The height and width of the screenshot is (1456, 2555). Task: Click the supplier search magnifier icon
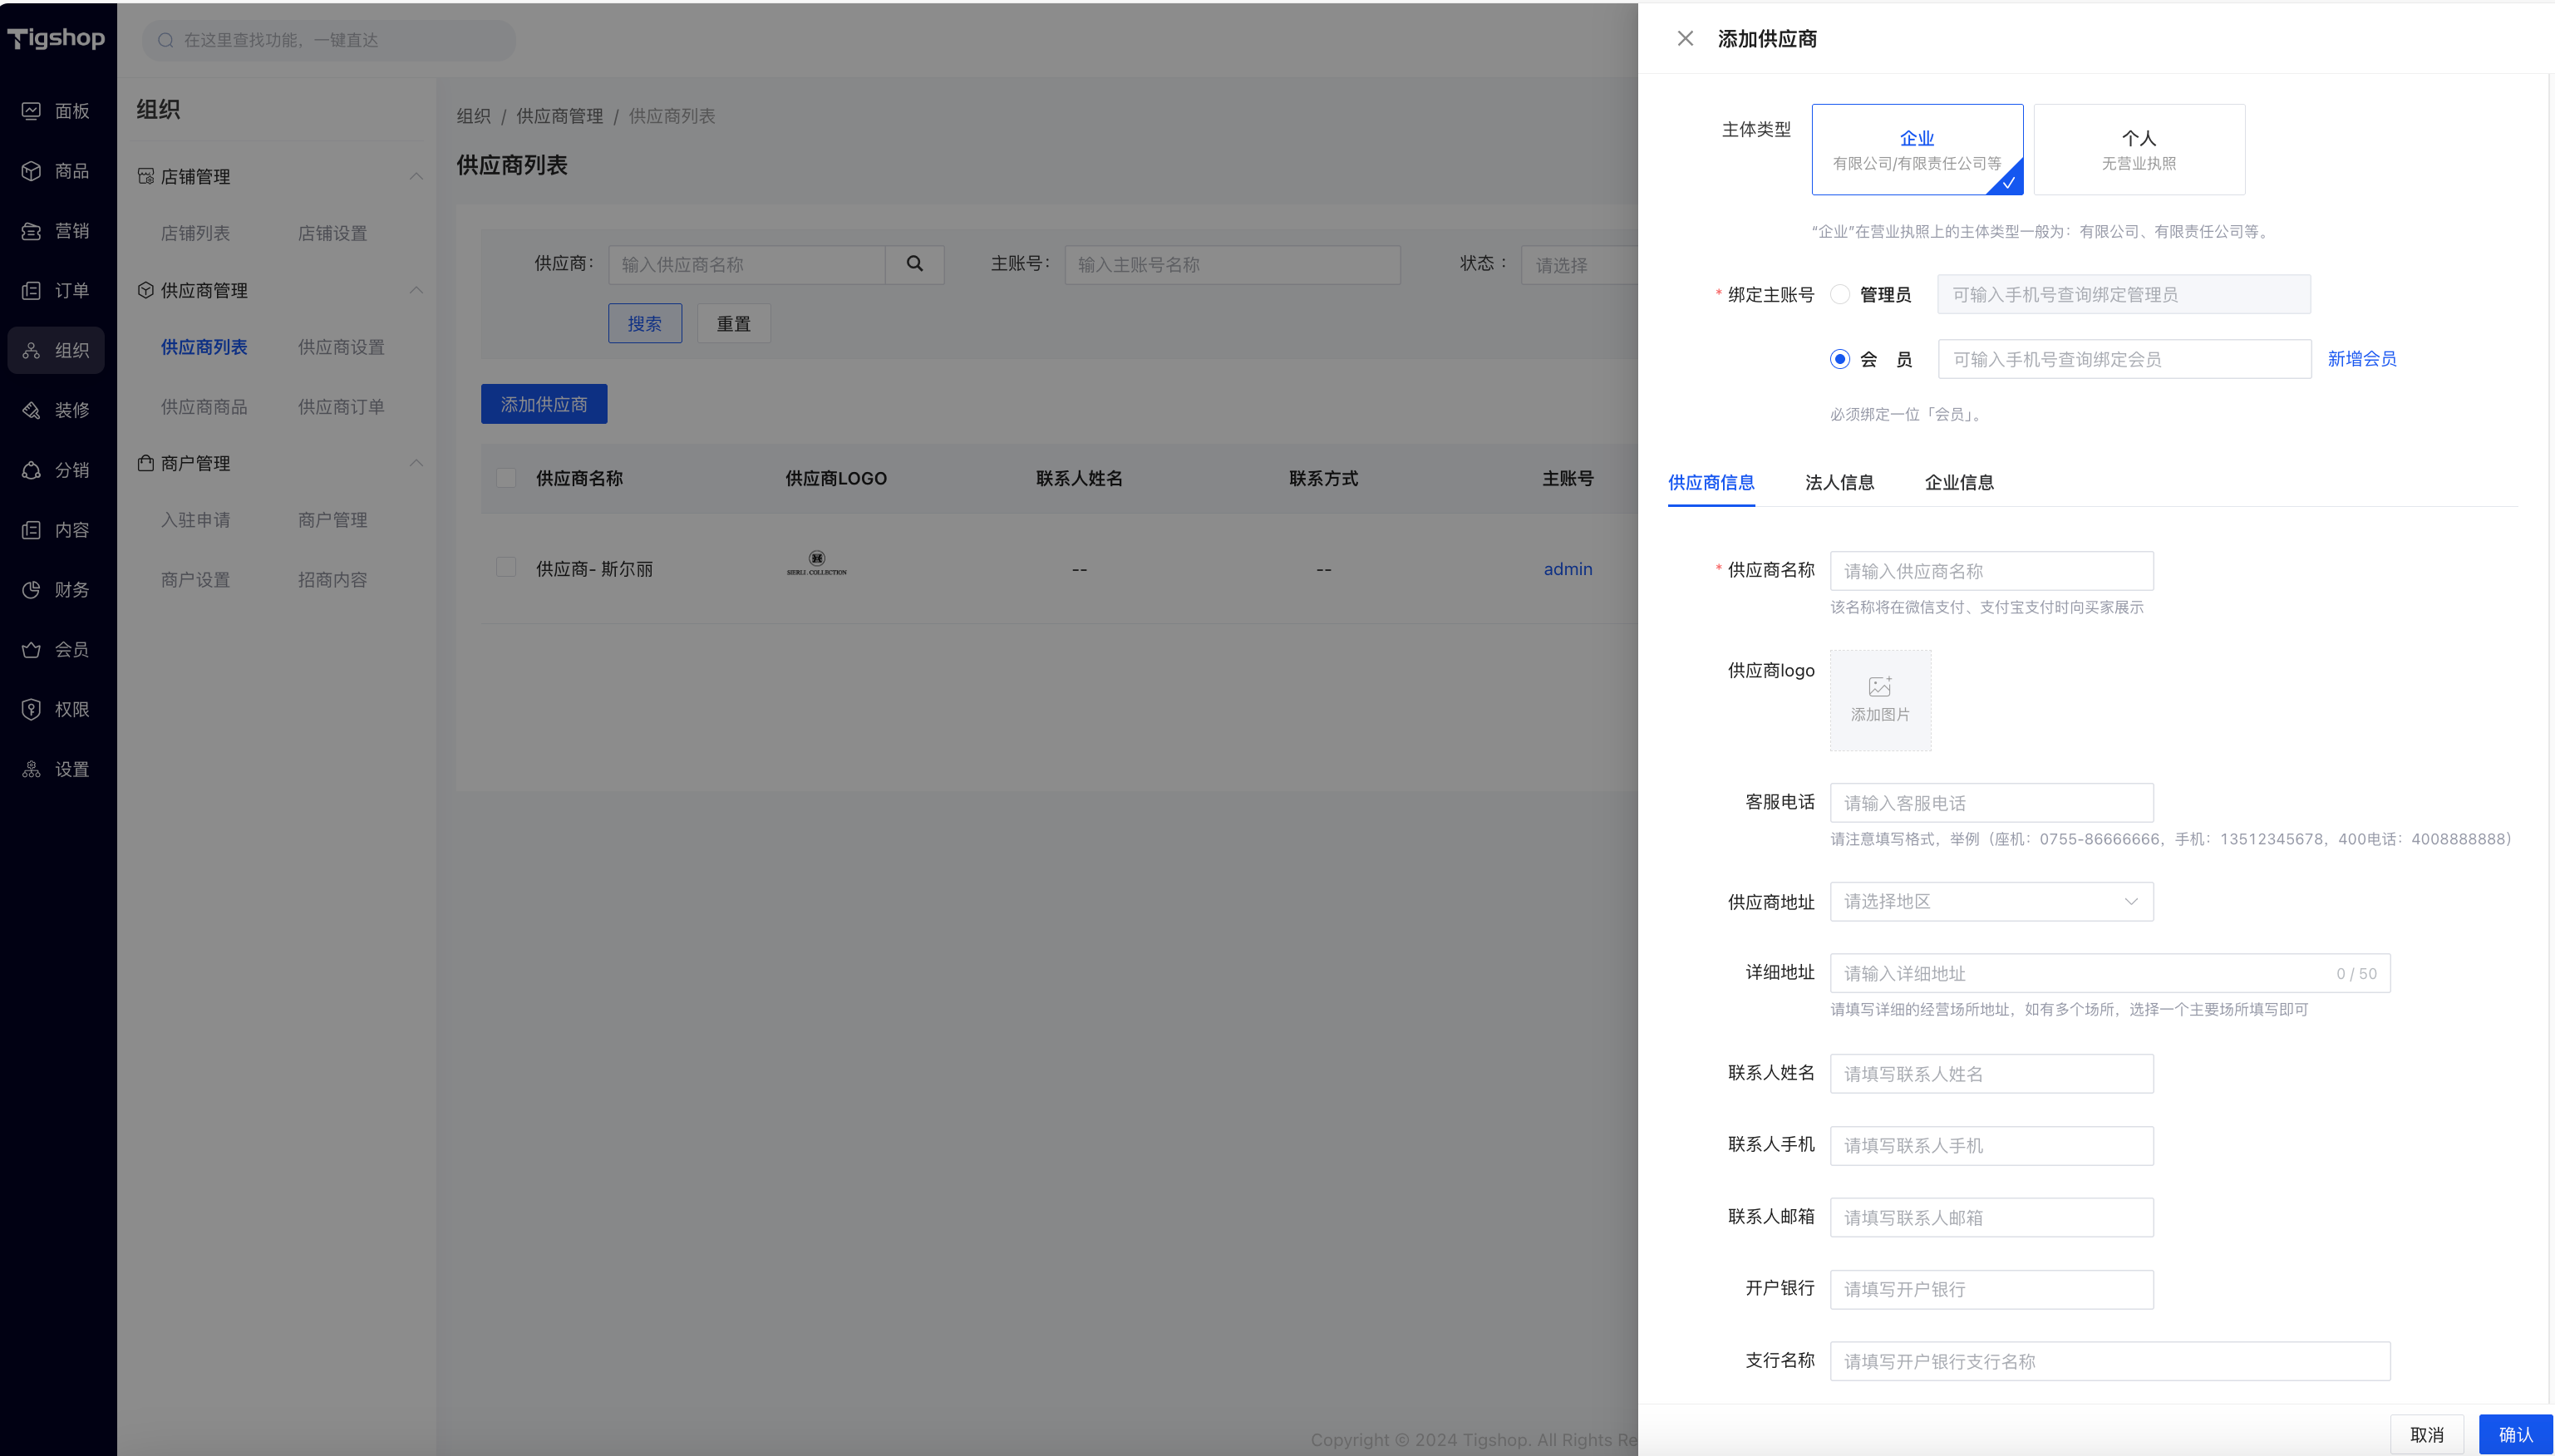point(914,264)
